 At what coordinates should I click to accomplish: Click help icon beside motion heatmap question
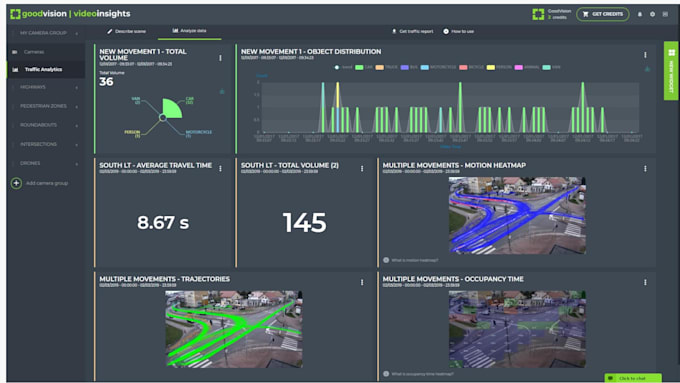tap(386, 260)
